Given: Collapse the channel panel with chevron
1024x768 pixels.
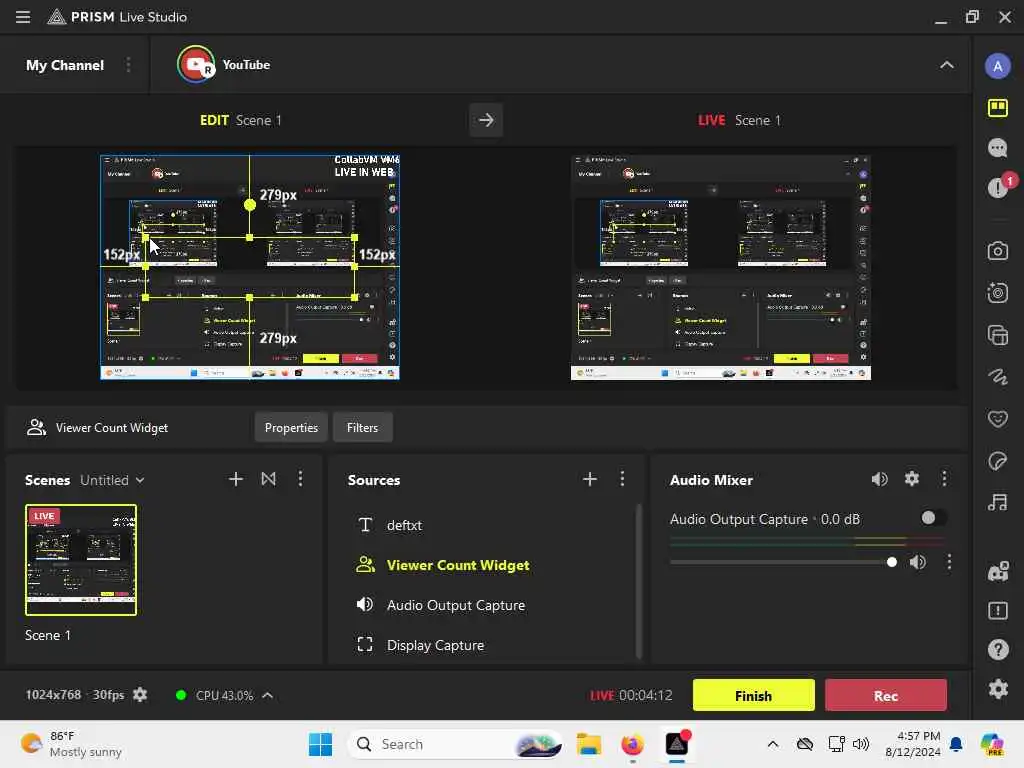Looking at the screenshot, I should click(946, 65).
